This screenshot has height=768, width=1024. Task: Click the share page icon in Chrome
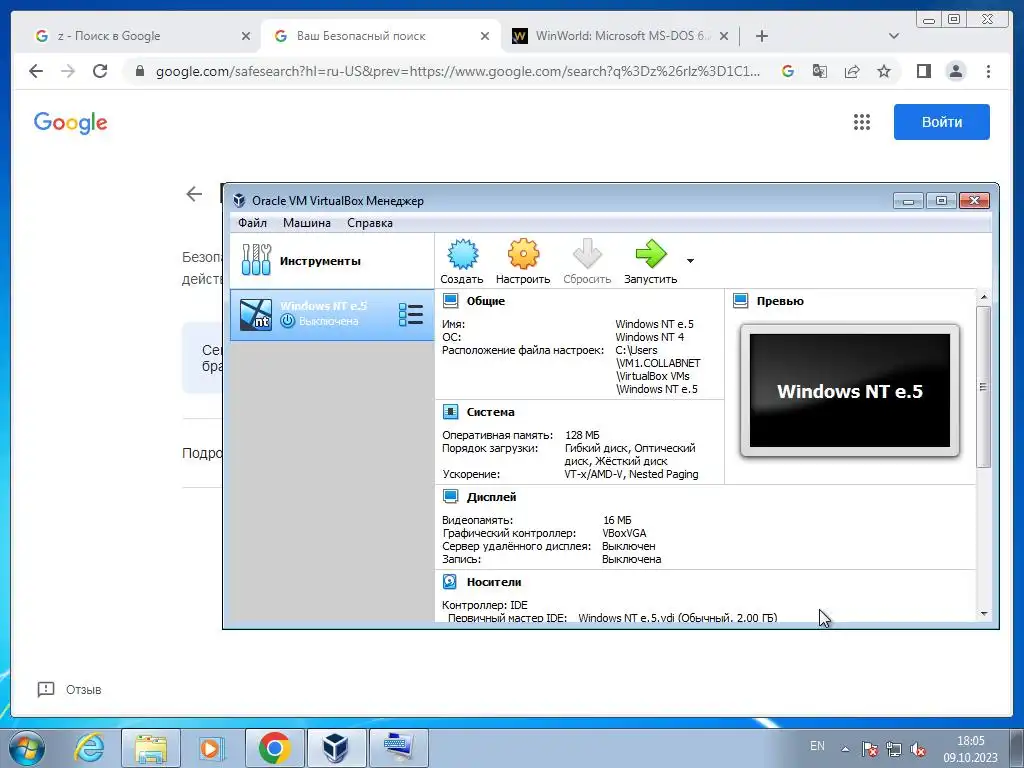[x=852, y=71]
